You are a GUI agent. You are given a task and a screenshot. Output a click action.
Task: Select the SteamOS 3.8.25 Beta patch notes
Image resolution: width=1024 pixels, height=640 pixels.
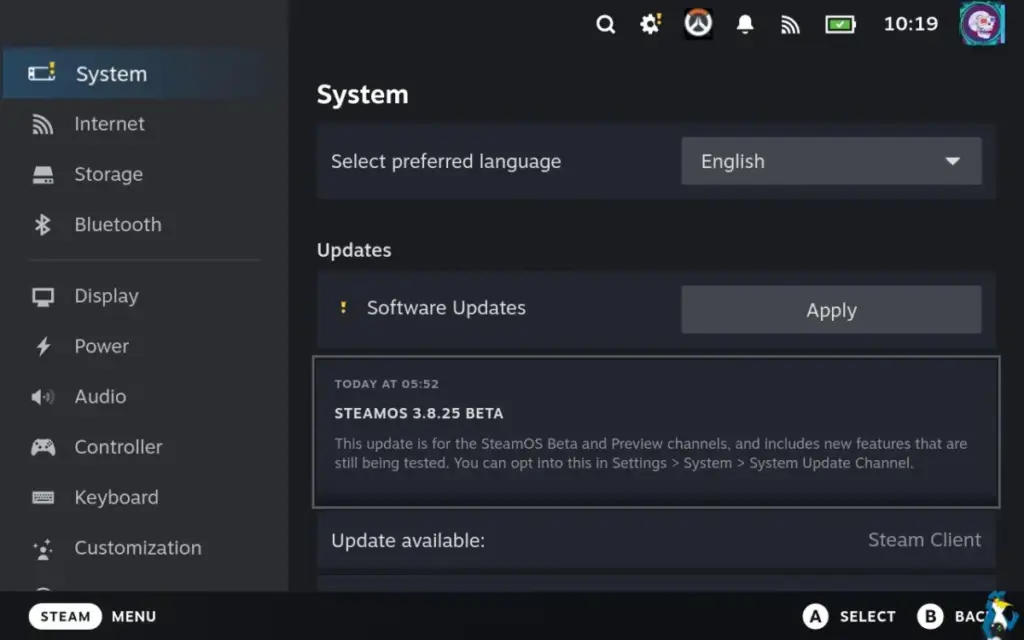656,432
